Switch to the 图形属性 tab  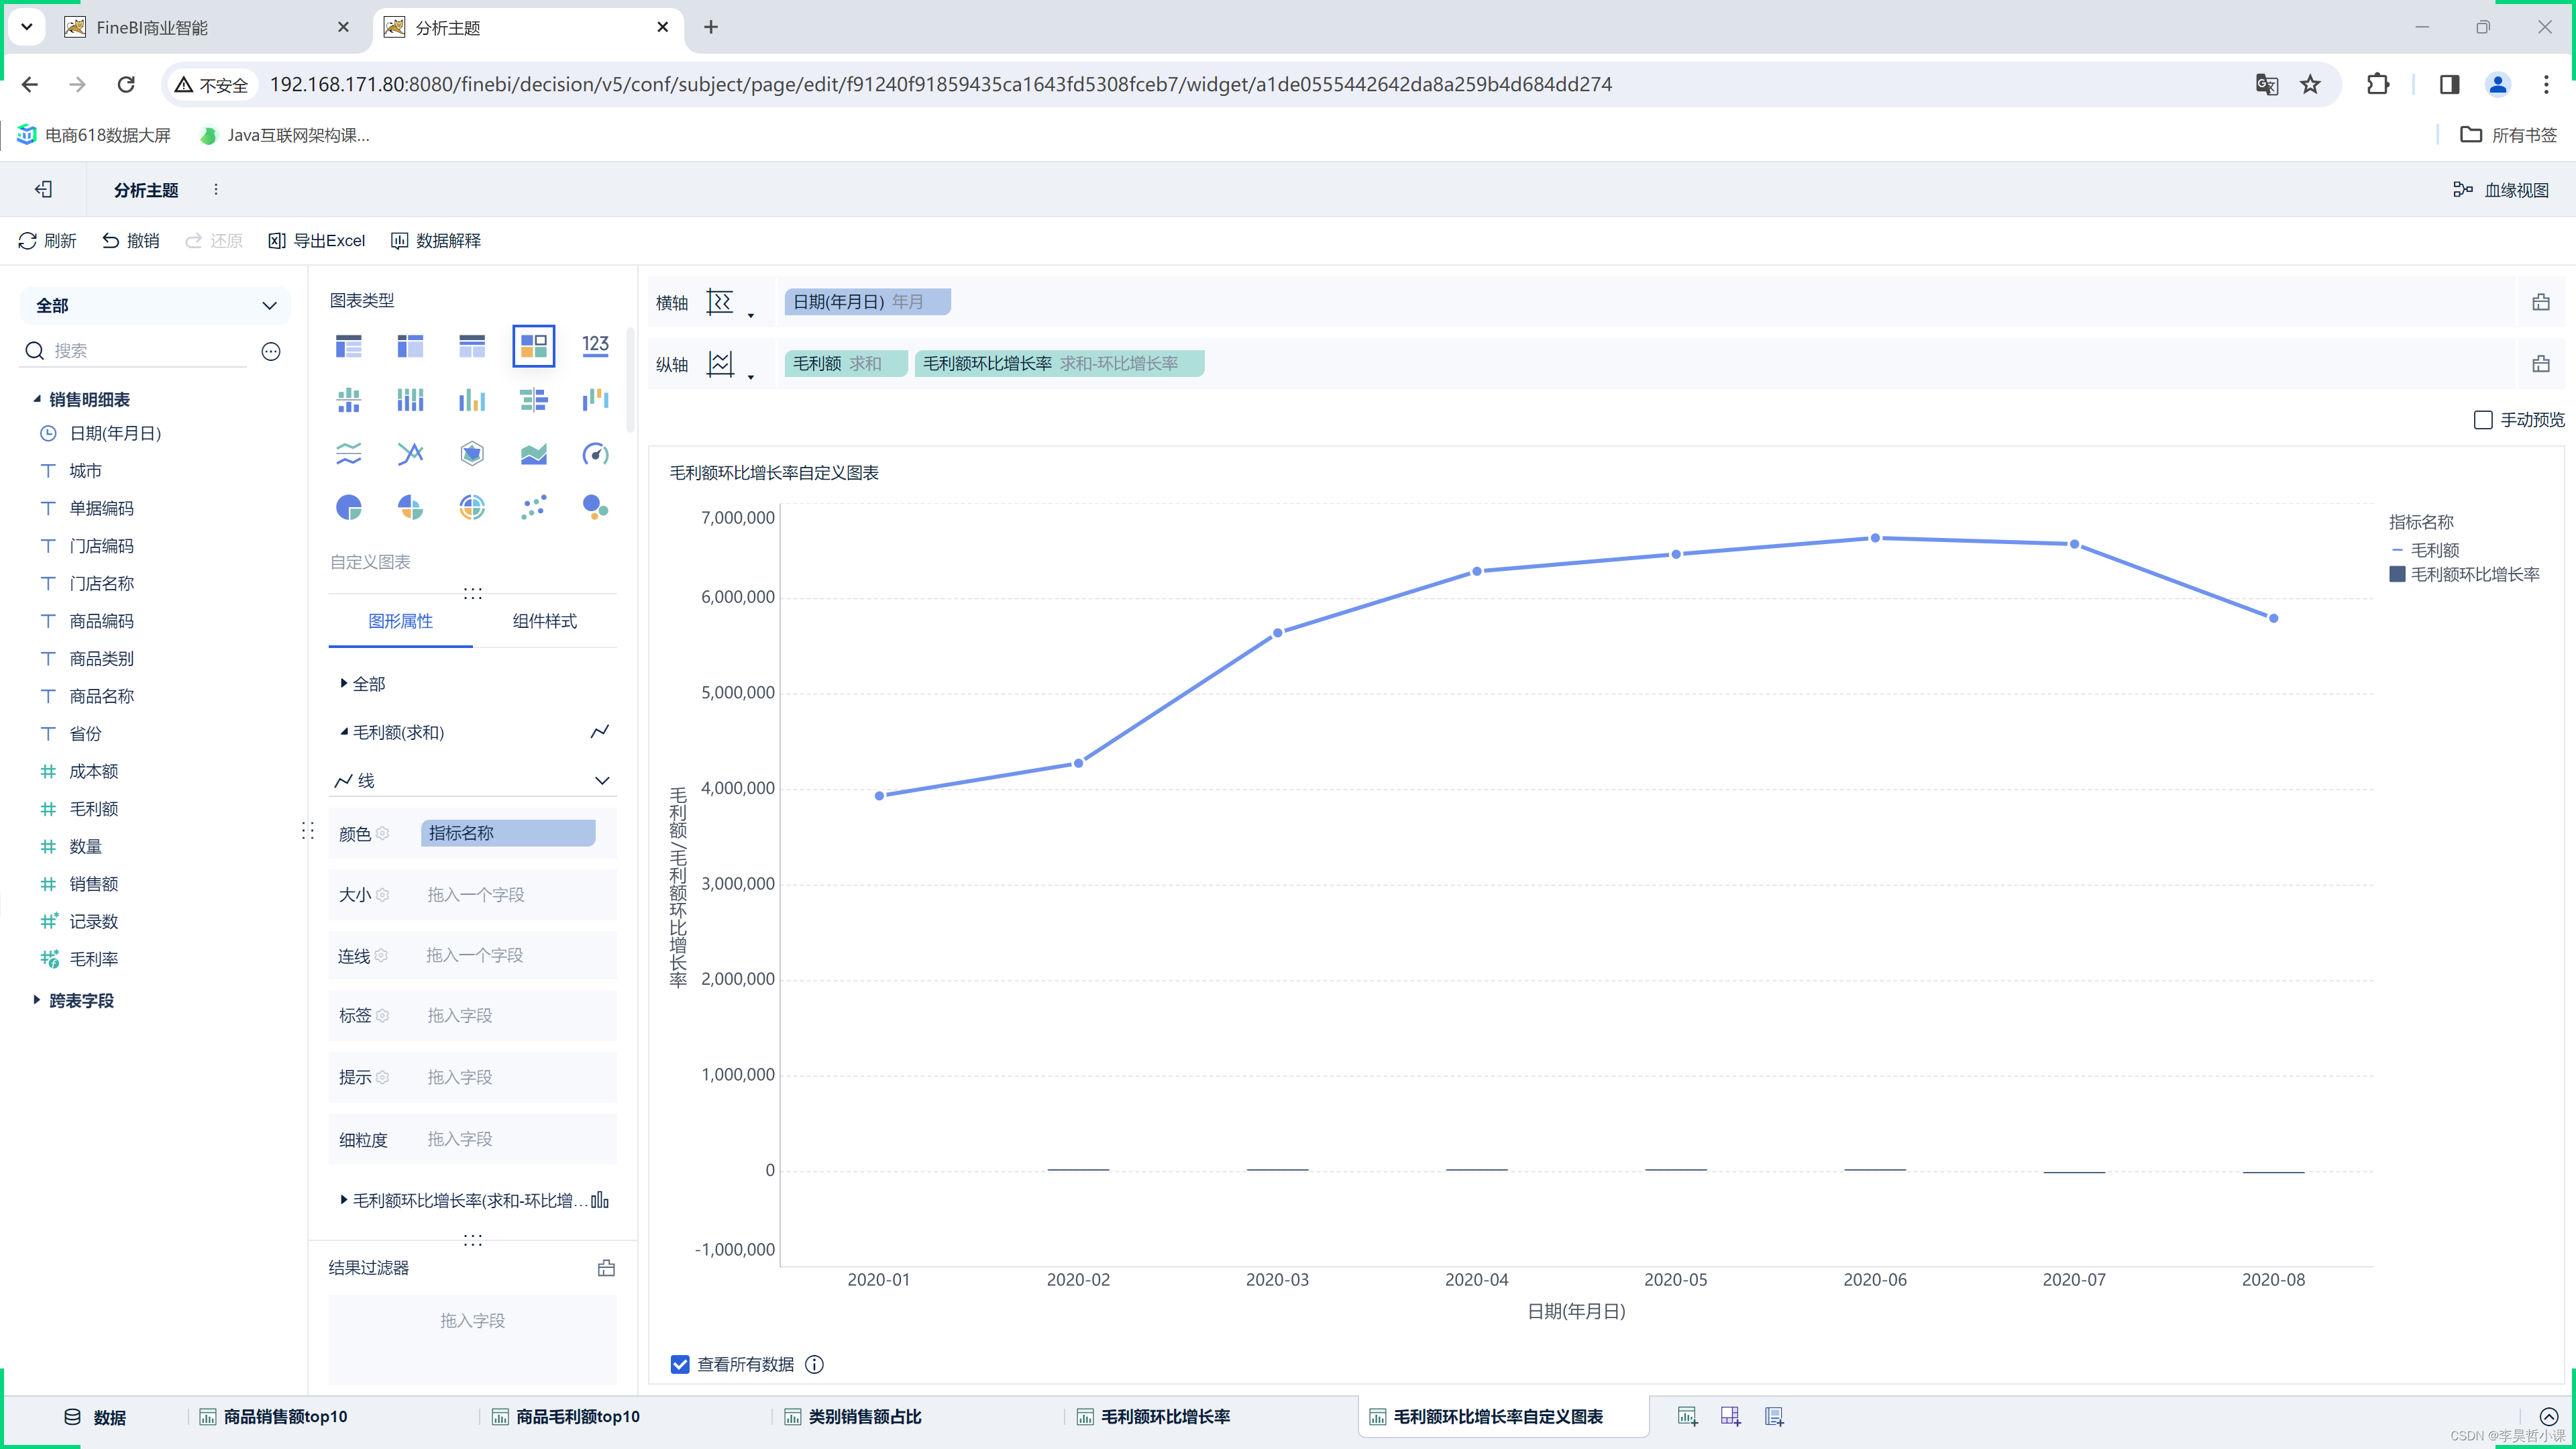click(400, 621)
